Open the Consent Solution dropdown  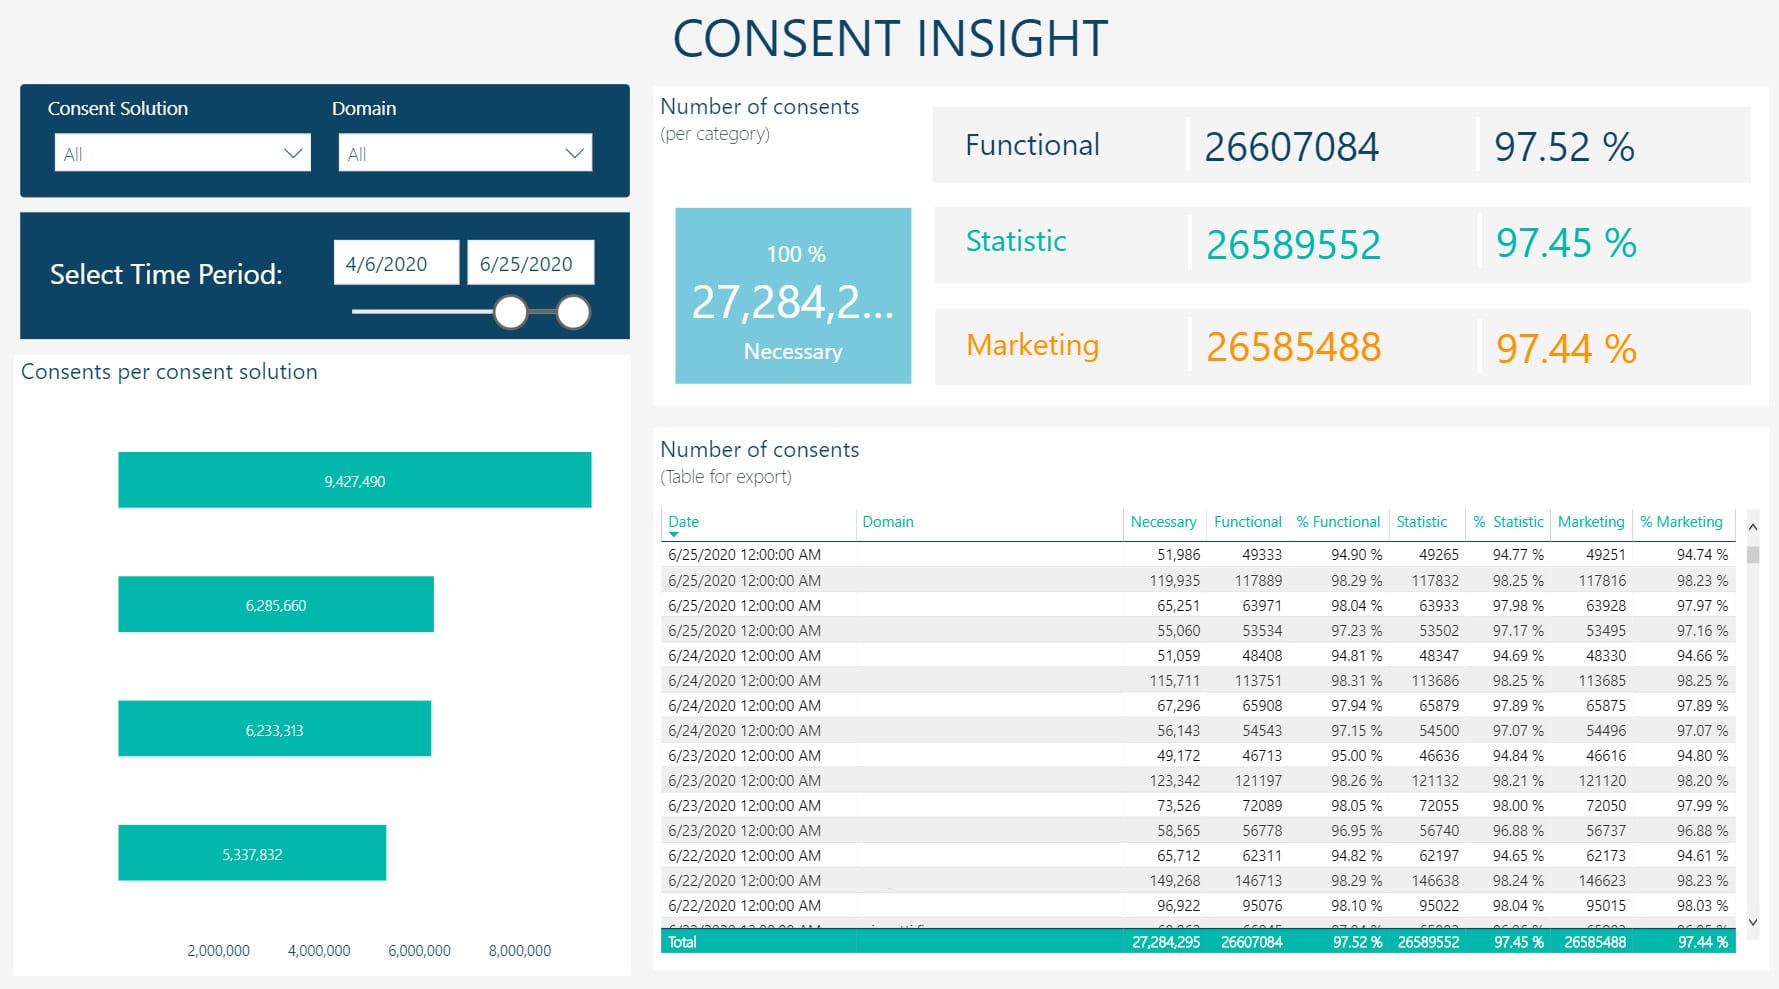[x=182, y=153]
